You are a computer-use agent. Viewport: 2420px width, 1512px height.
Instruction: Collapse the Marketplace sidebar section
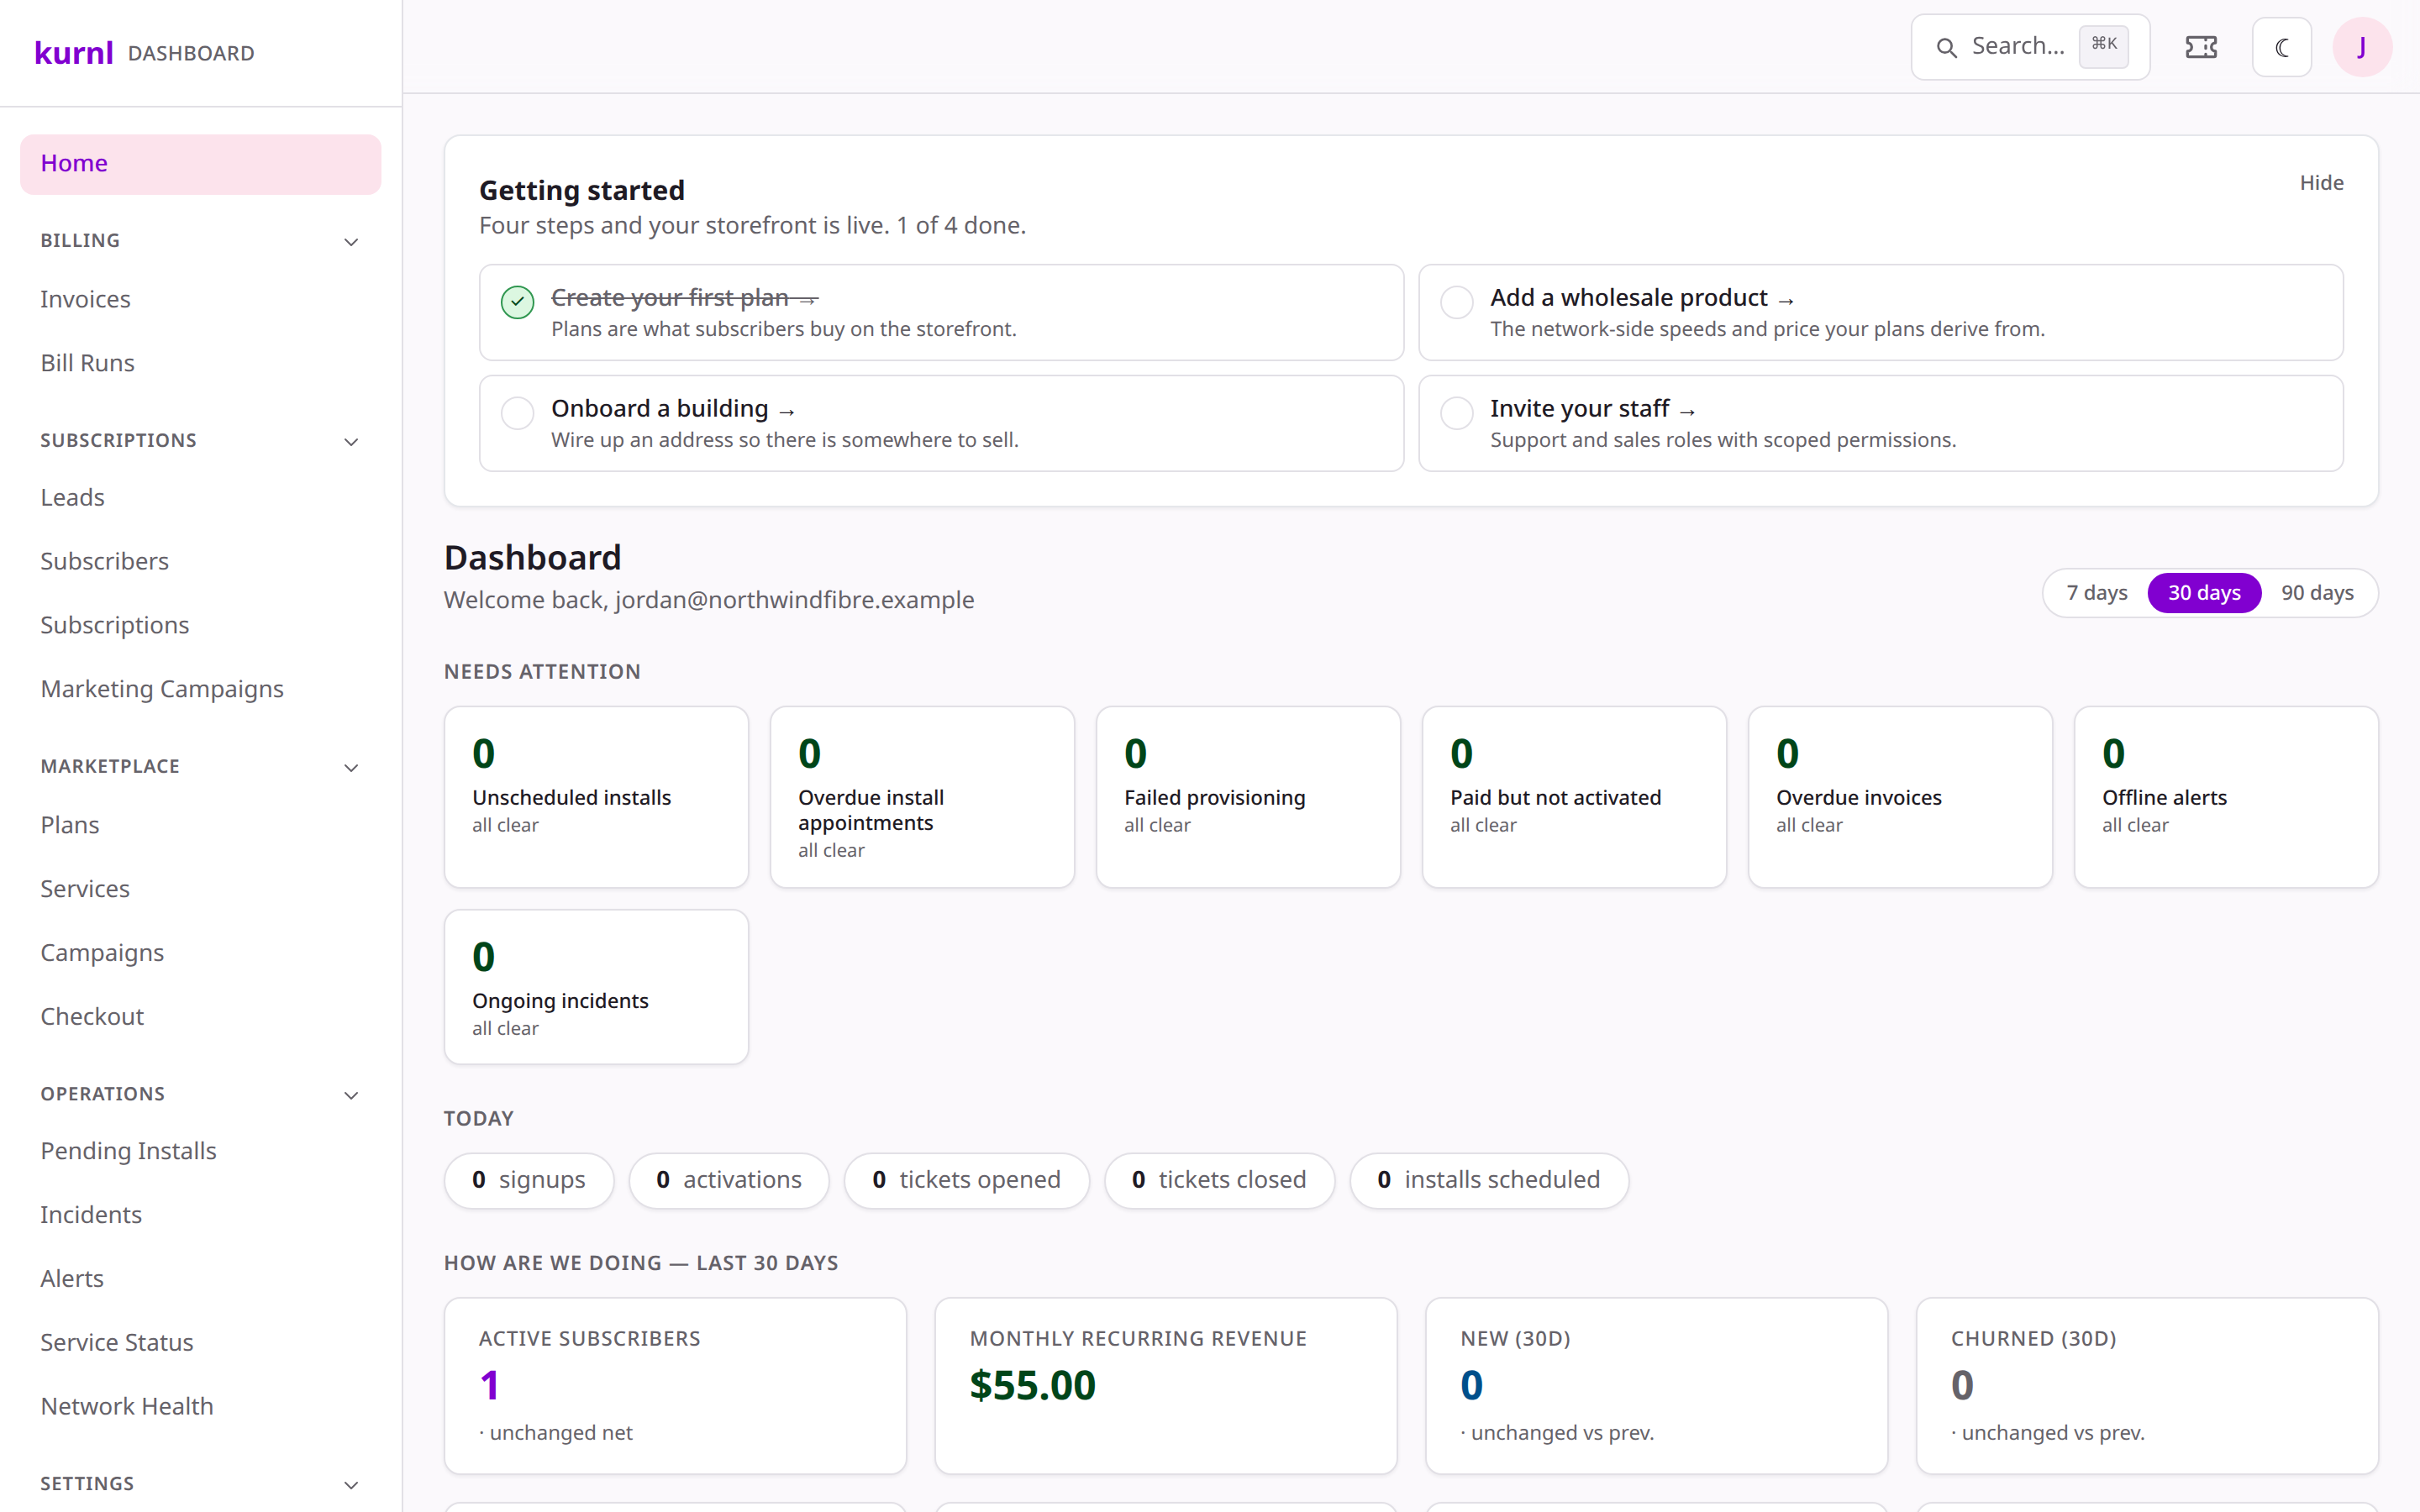[351, 767]
